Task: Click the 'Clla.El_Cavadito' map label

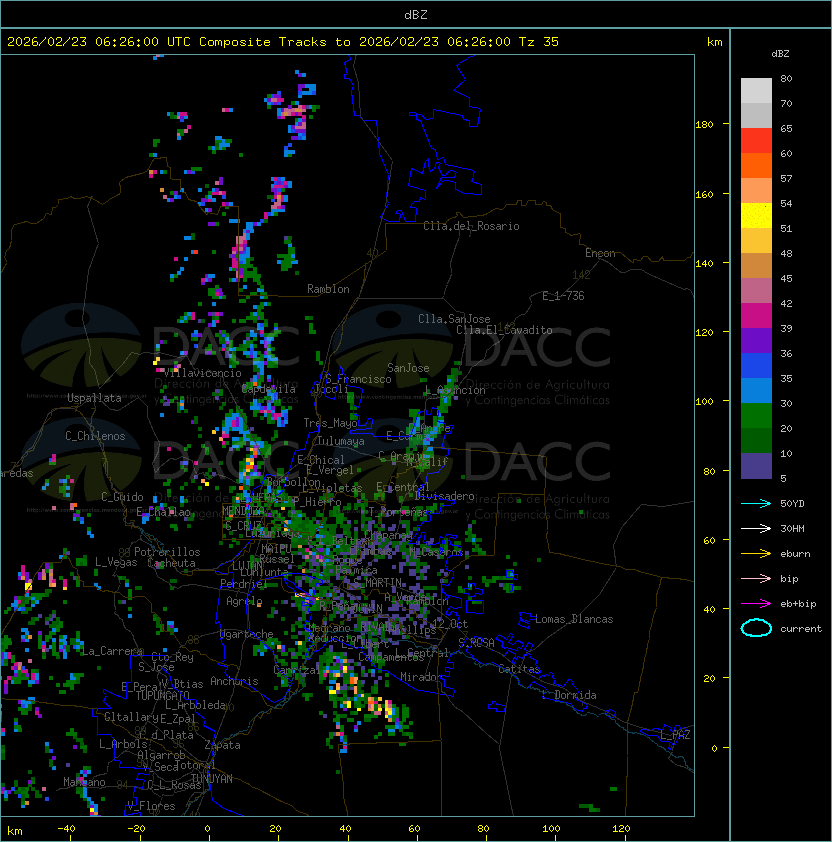Action: [x=504, y=330]
